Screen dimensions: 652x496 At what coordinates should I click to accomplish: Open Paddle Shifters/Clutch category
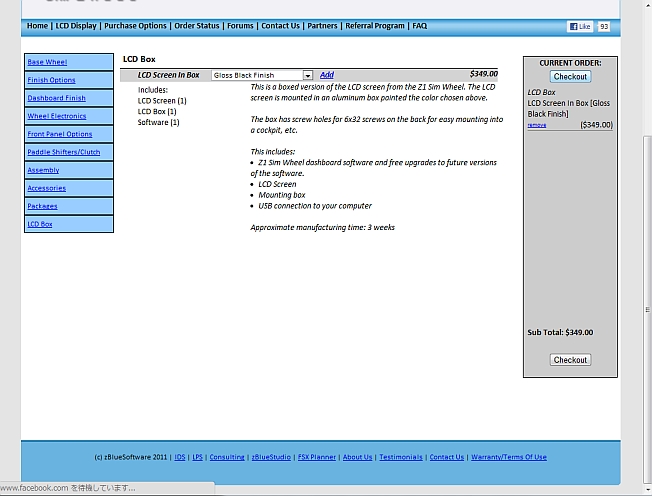(64, 152)
